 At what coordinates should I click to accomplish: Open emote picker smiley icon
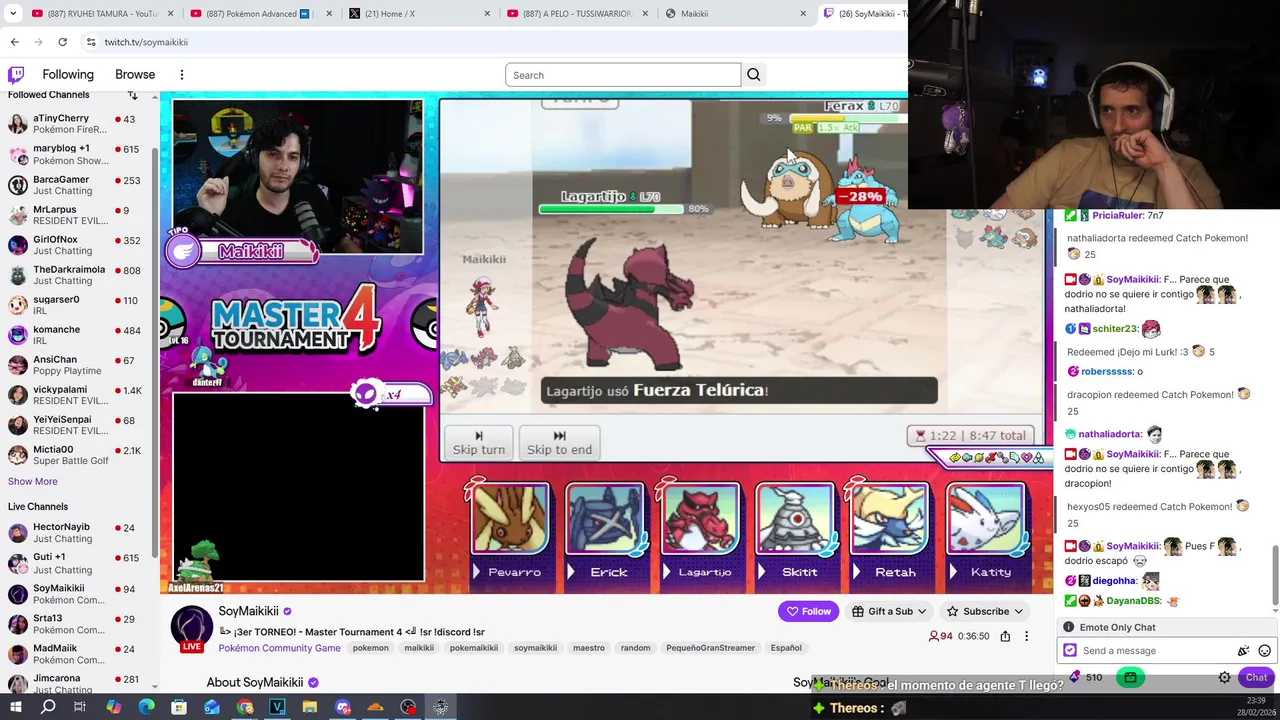point(1264,651)
